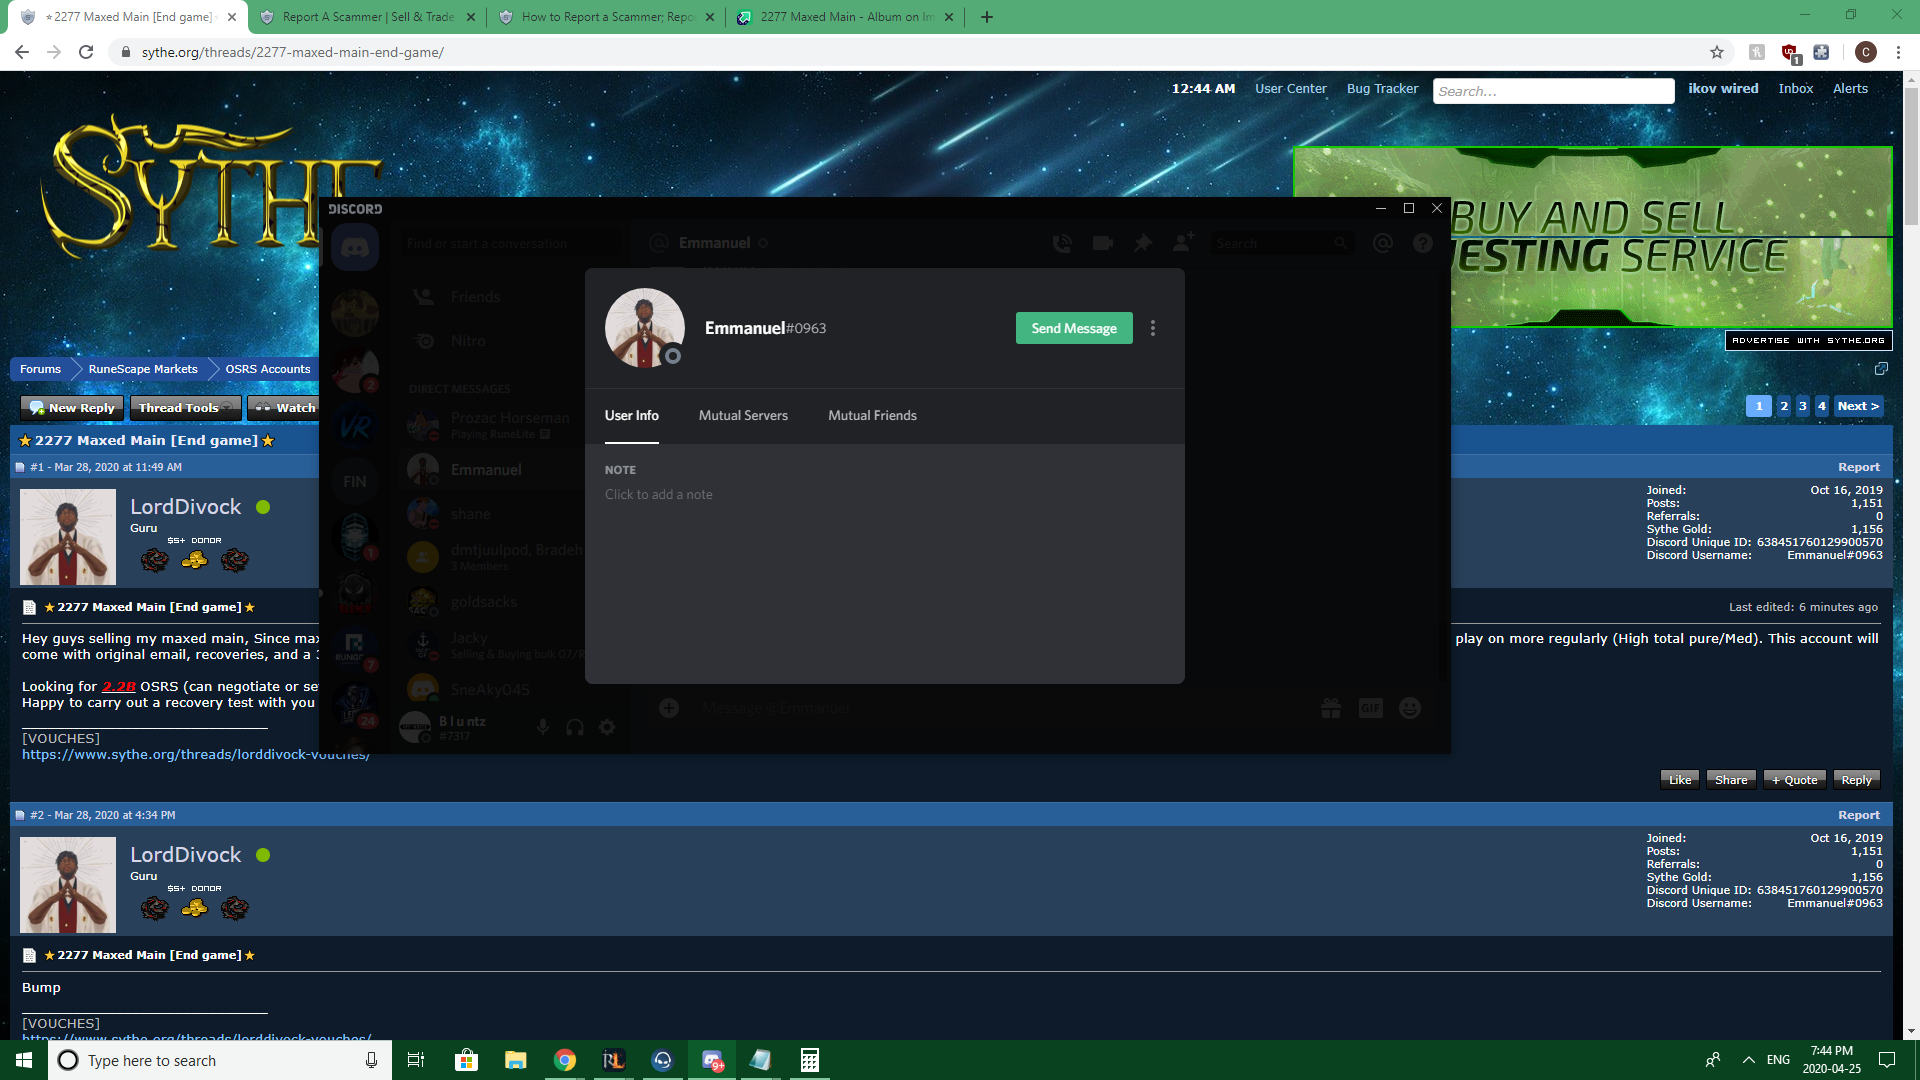The image size is (1920, 1080).
Task: Open the Bug Tracker link
Action: (x=1382, y=89)
